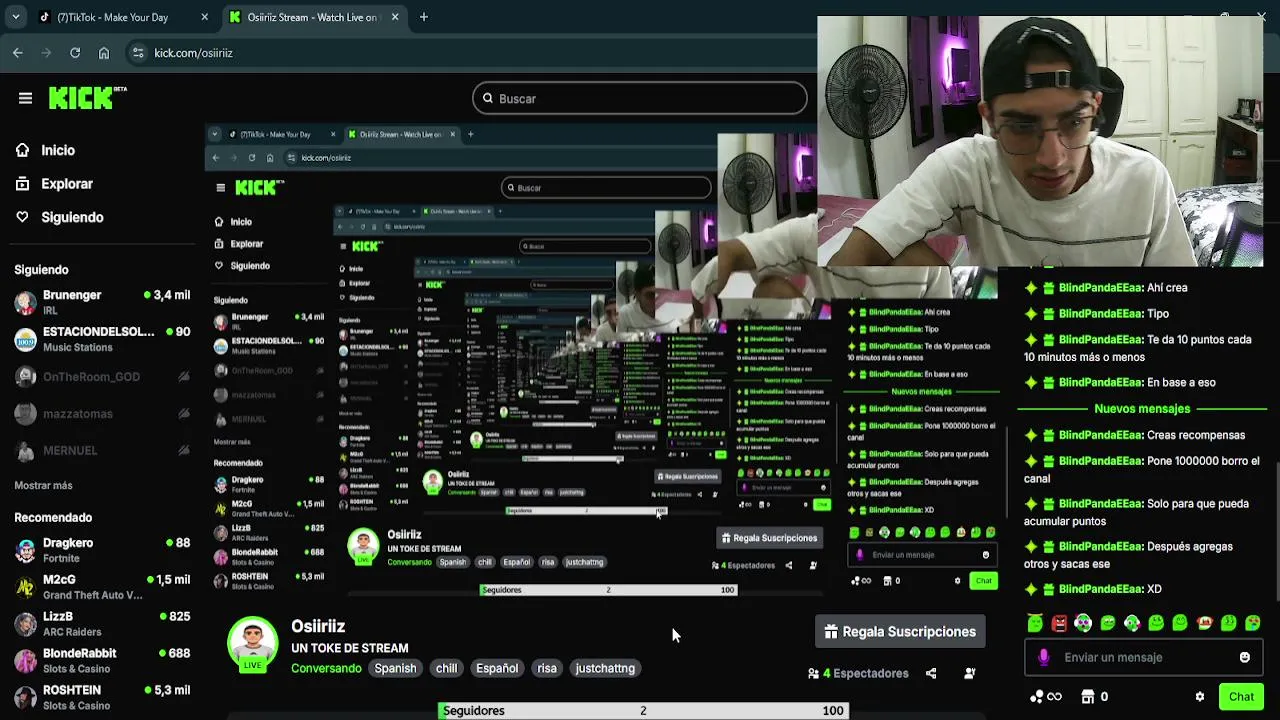1280x720 pixels.
Task: Select the risa tag
Action: pos(547,668)
